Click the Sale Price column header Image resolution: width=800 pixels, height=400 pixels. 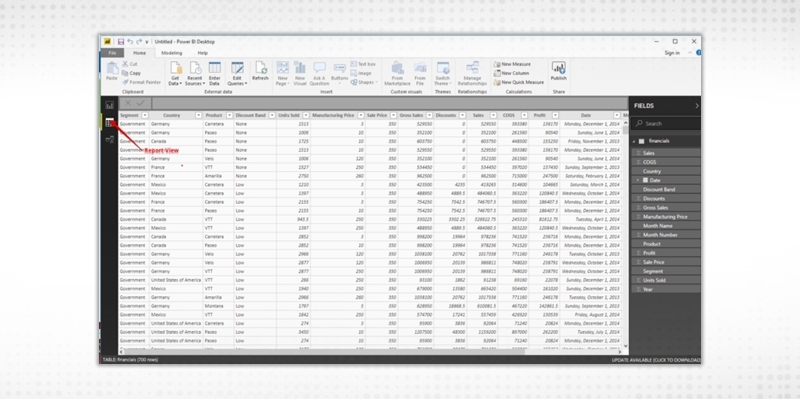(x=377, y=115)
